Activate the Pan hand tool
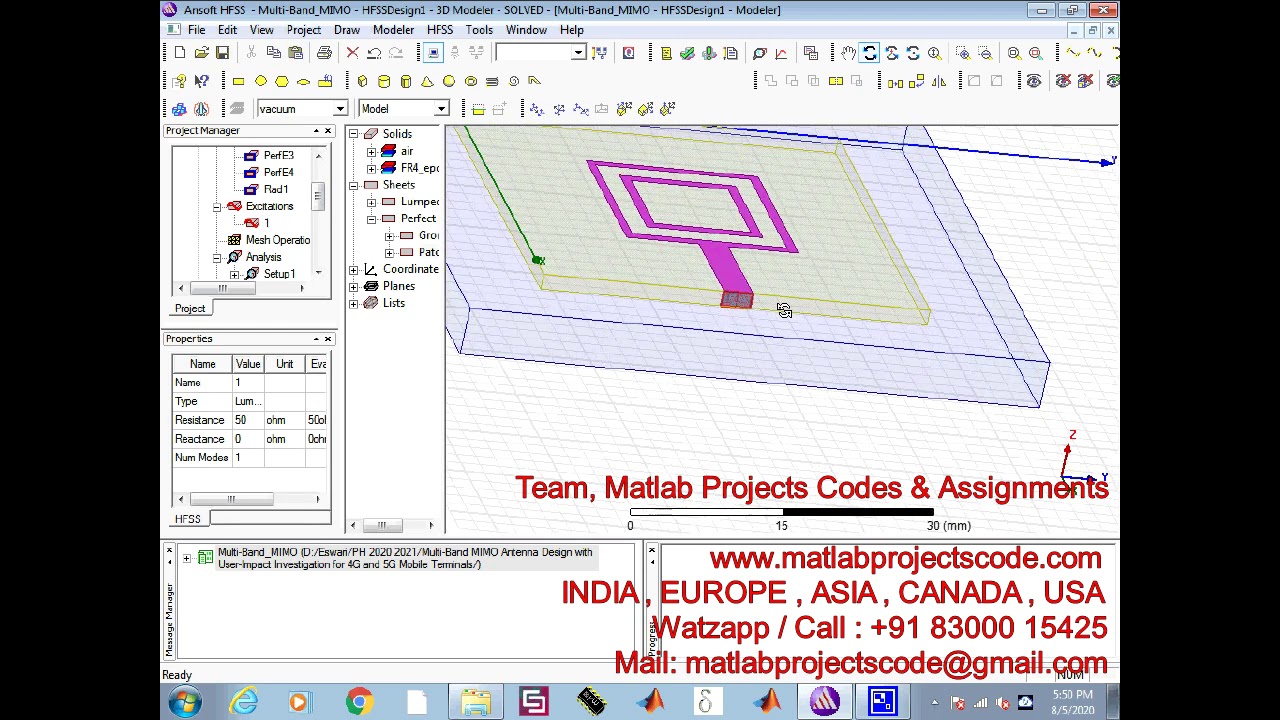 coord(848,53)
